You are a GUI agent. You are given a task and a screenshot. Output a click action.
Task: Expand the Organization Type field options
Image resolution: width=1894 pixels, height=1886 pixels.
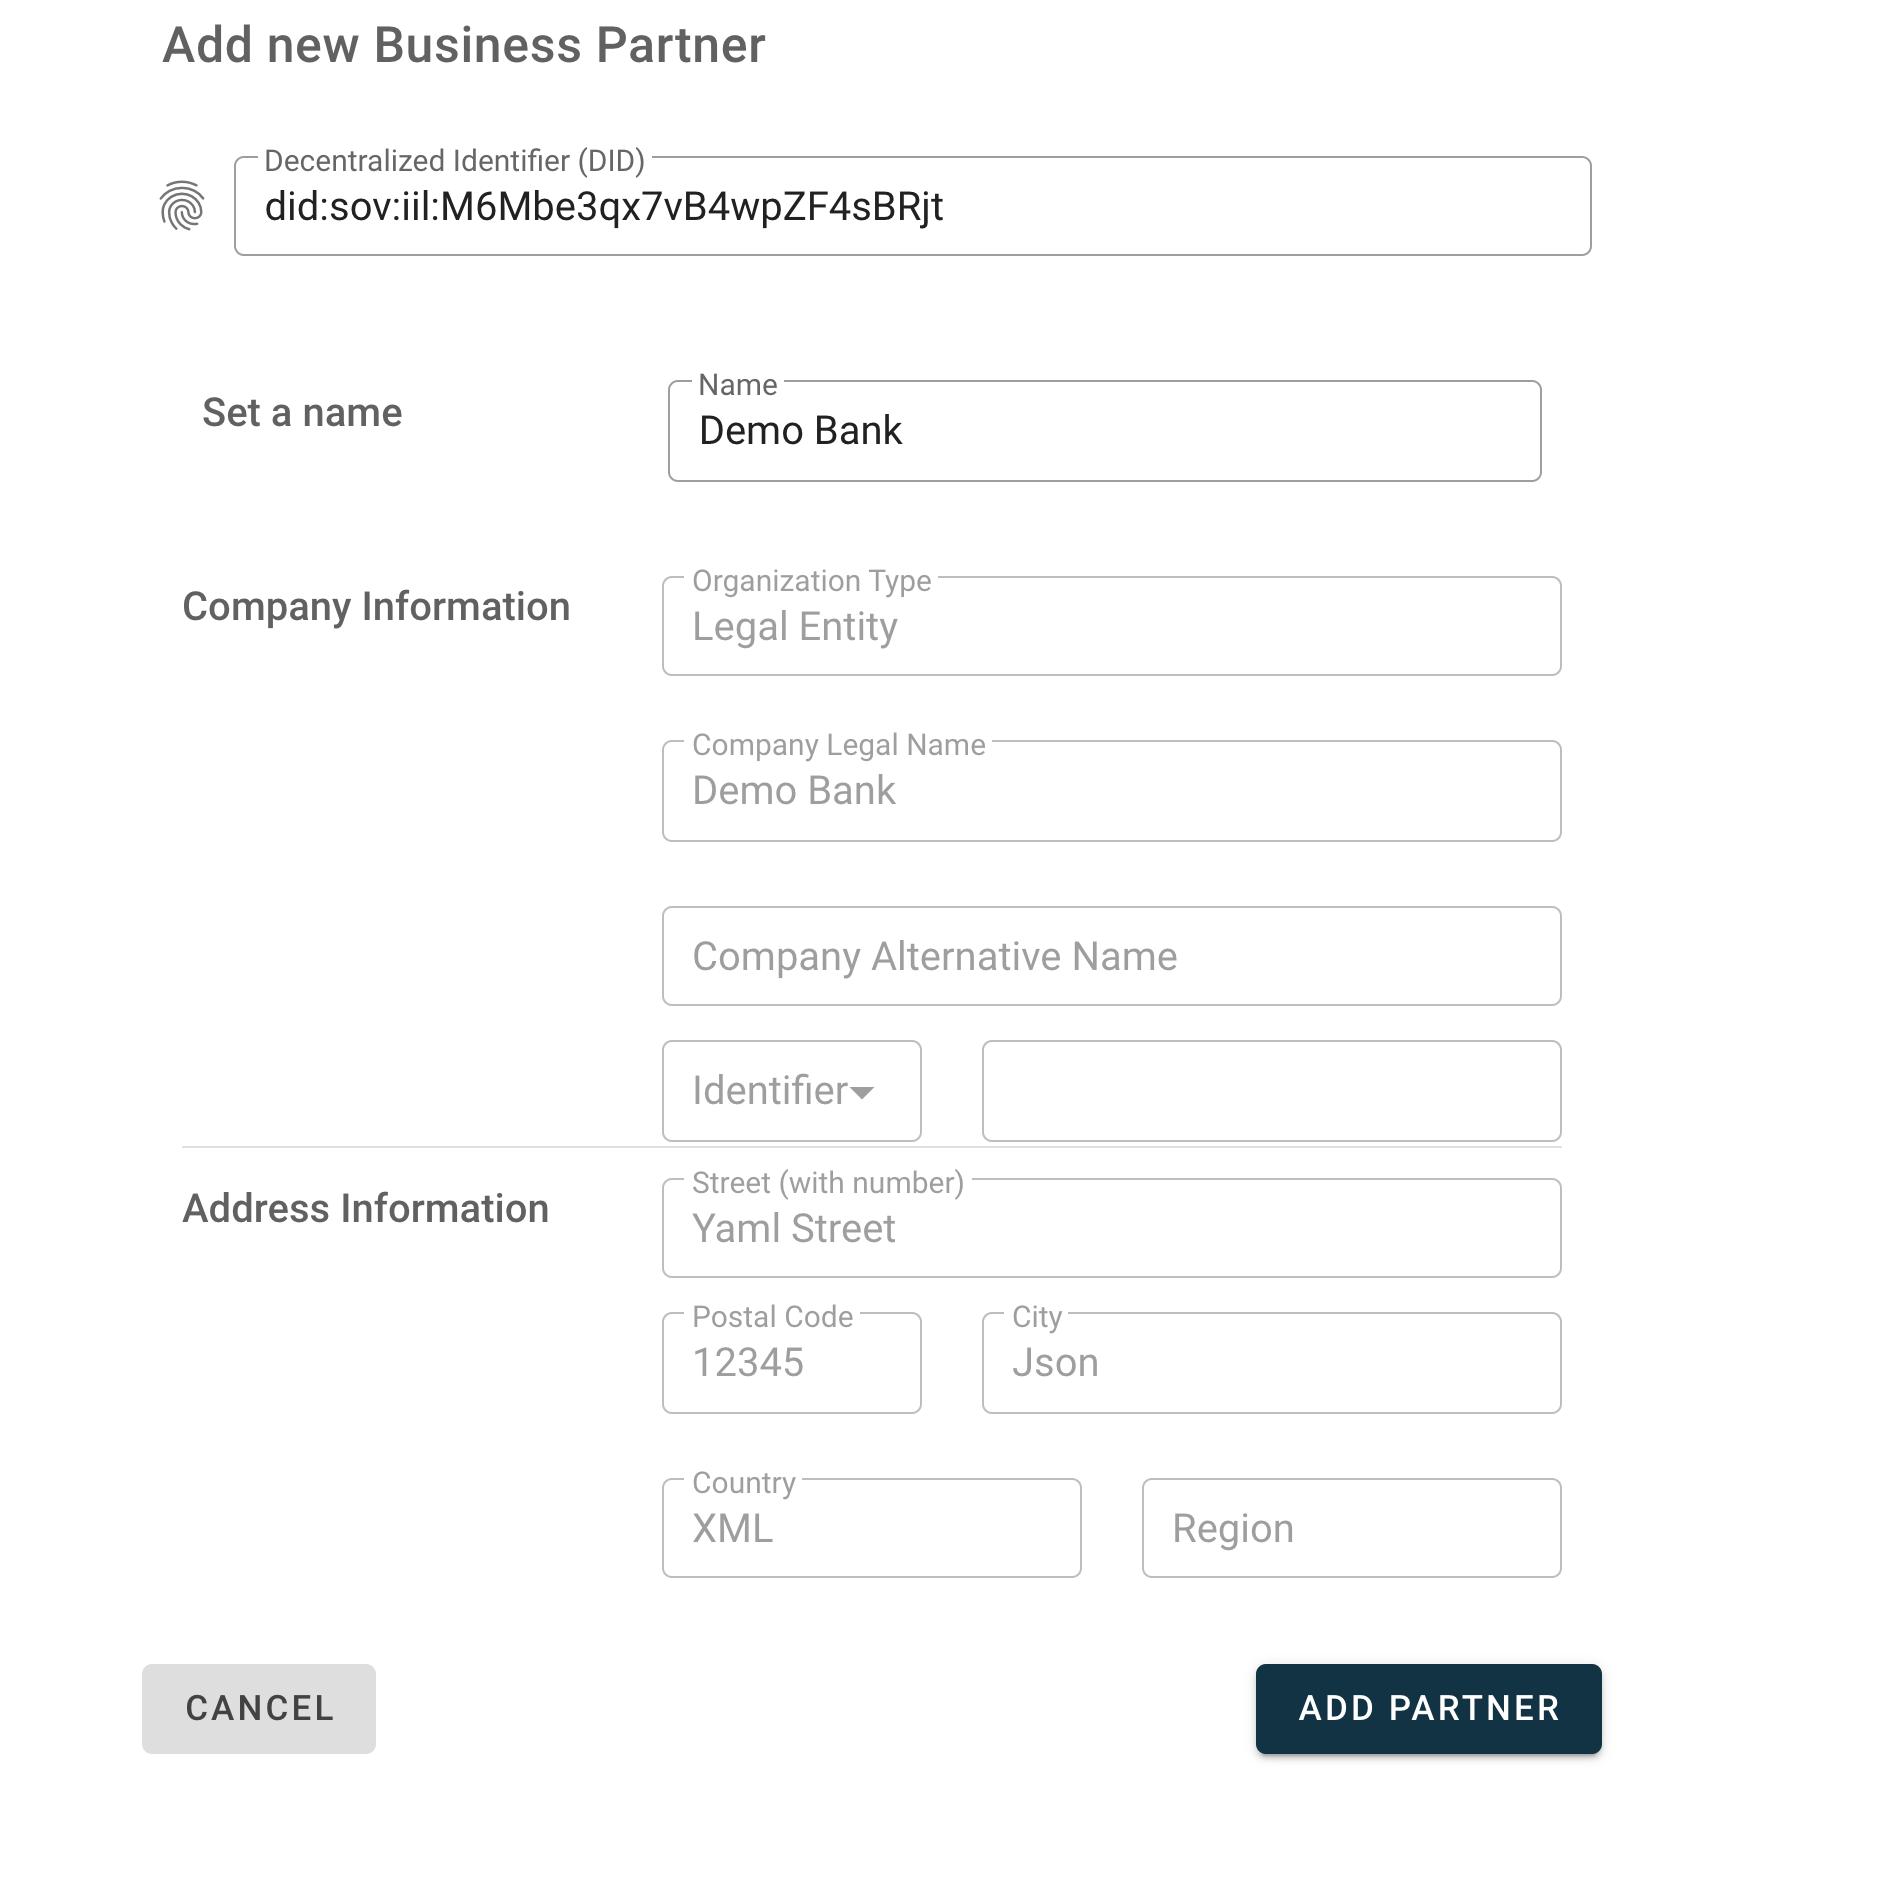[1110, 625]
